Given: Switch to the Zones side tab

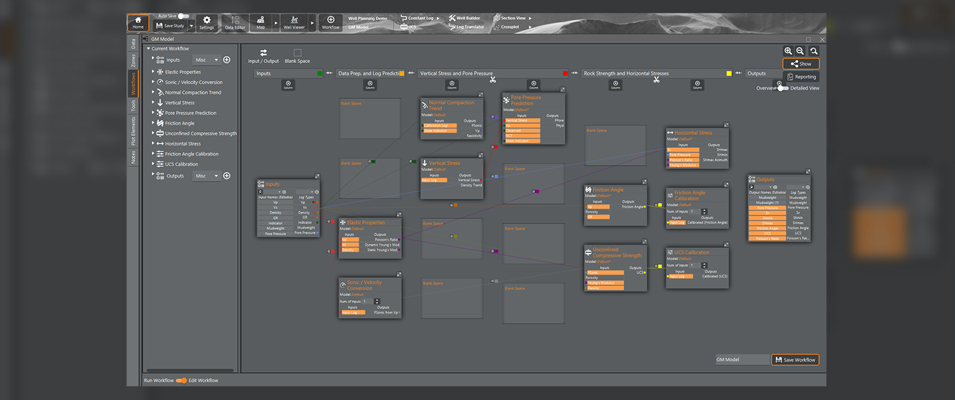Looking at the screenshot, I should click(x=133, y=62).
